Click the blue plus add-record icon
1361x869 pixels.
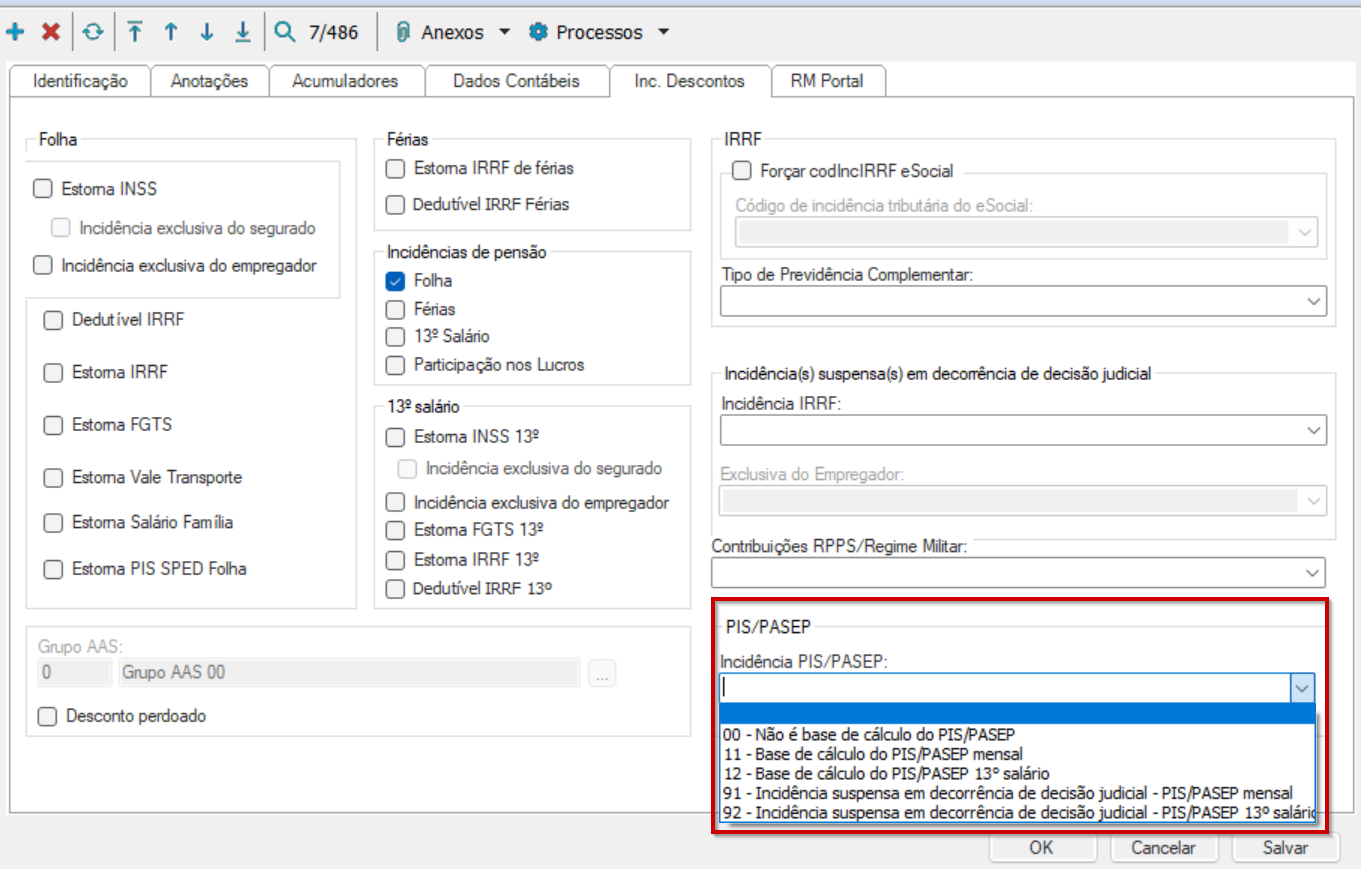point(15,33)
